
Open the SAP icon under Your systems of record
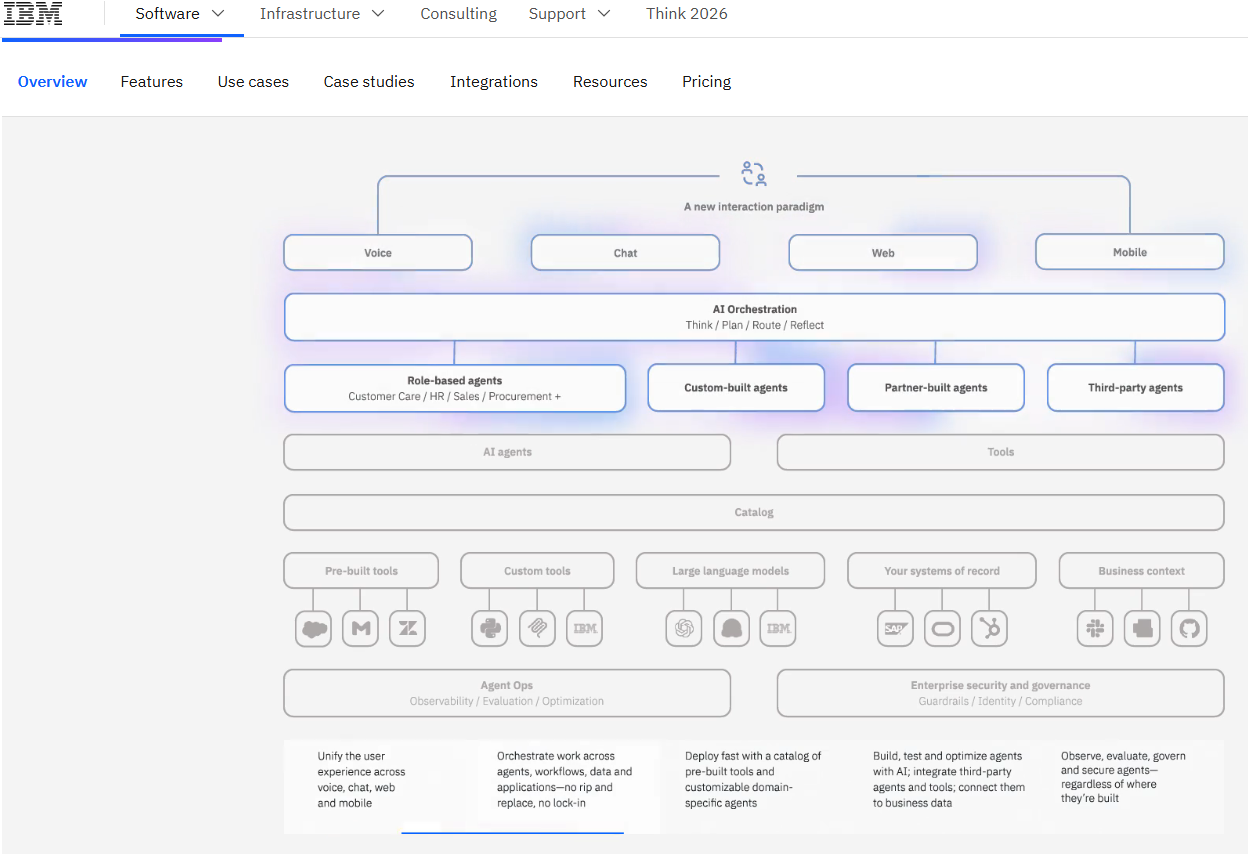[x=895, y=628]
